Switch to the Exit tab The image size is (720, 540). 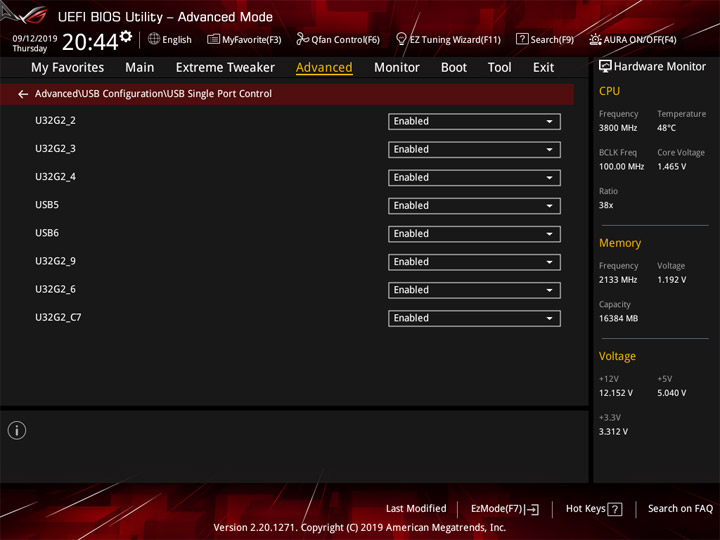pos(543,68)
